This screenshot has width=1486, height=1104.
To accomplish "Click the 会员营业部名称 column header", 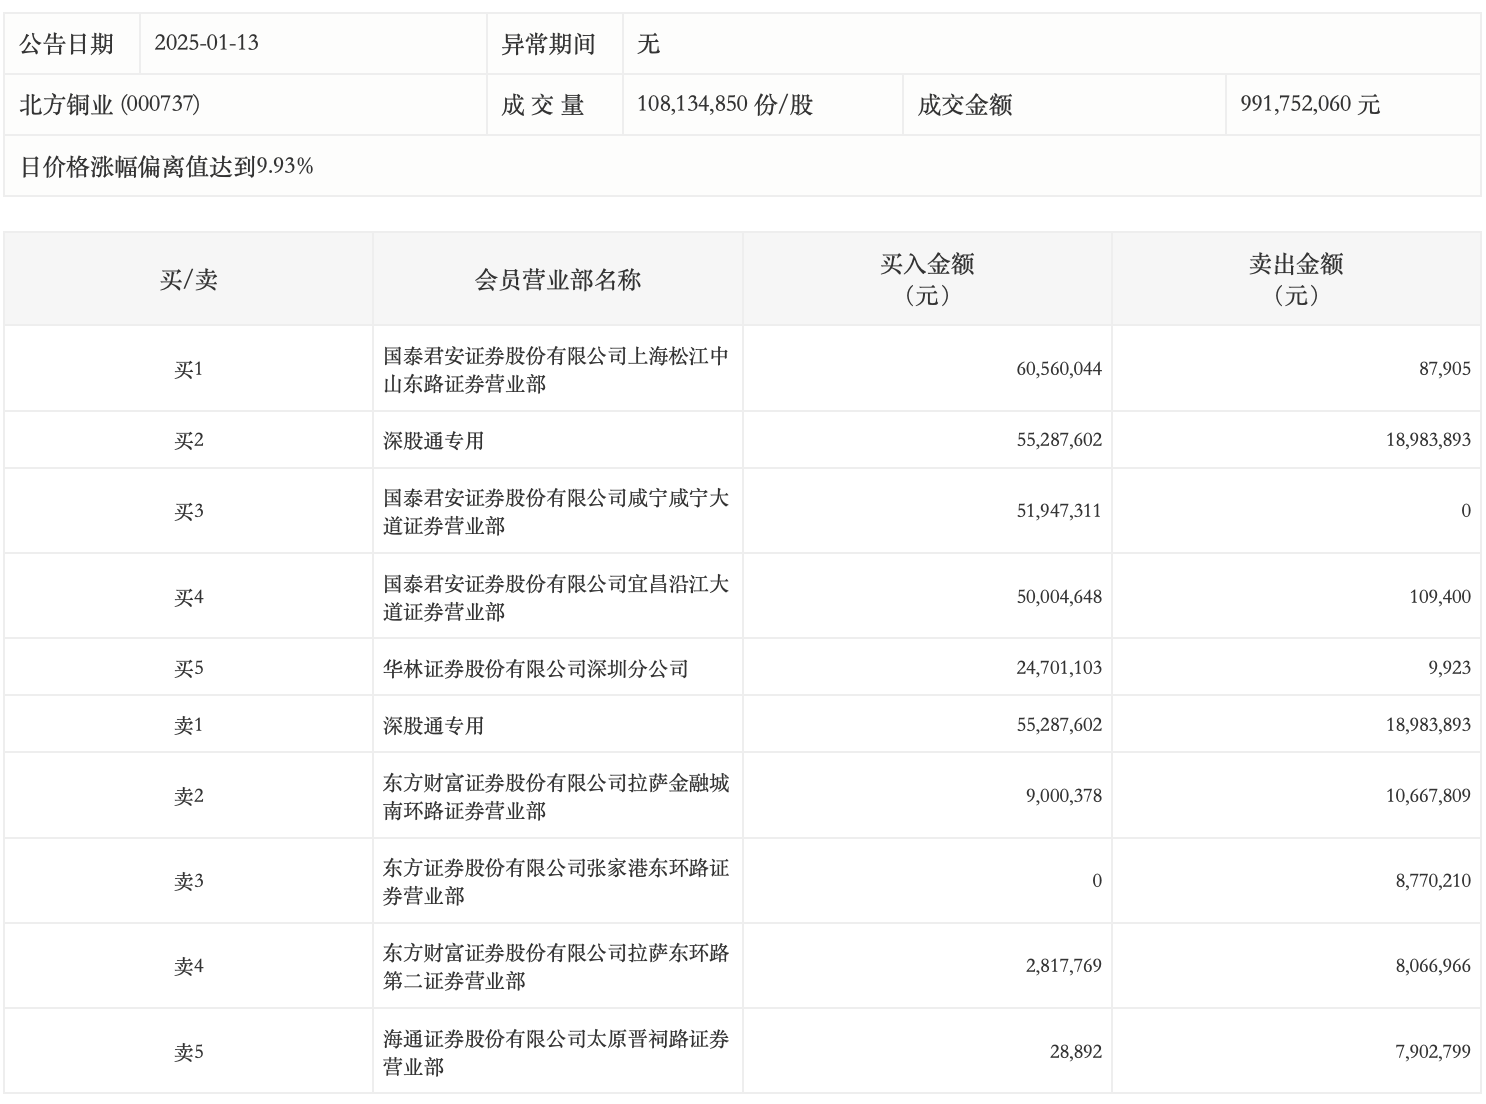I will [557, 280].
